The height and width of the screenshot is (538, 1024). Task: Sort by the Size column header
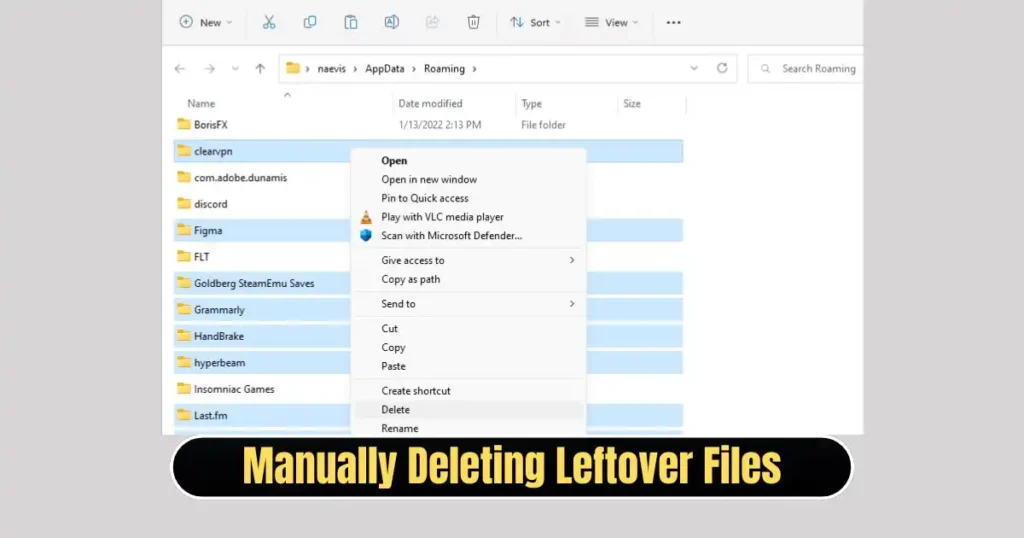pyautogui.click(x=632, y=103)
